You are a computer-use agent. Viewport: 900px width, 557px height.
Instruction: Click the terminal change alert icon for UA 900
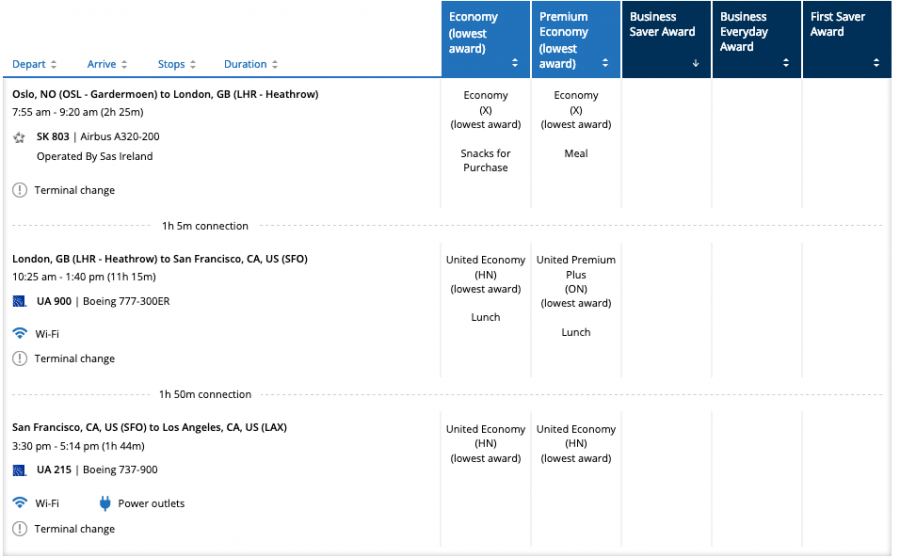[x=19, y=358]
